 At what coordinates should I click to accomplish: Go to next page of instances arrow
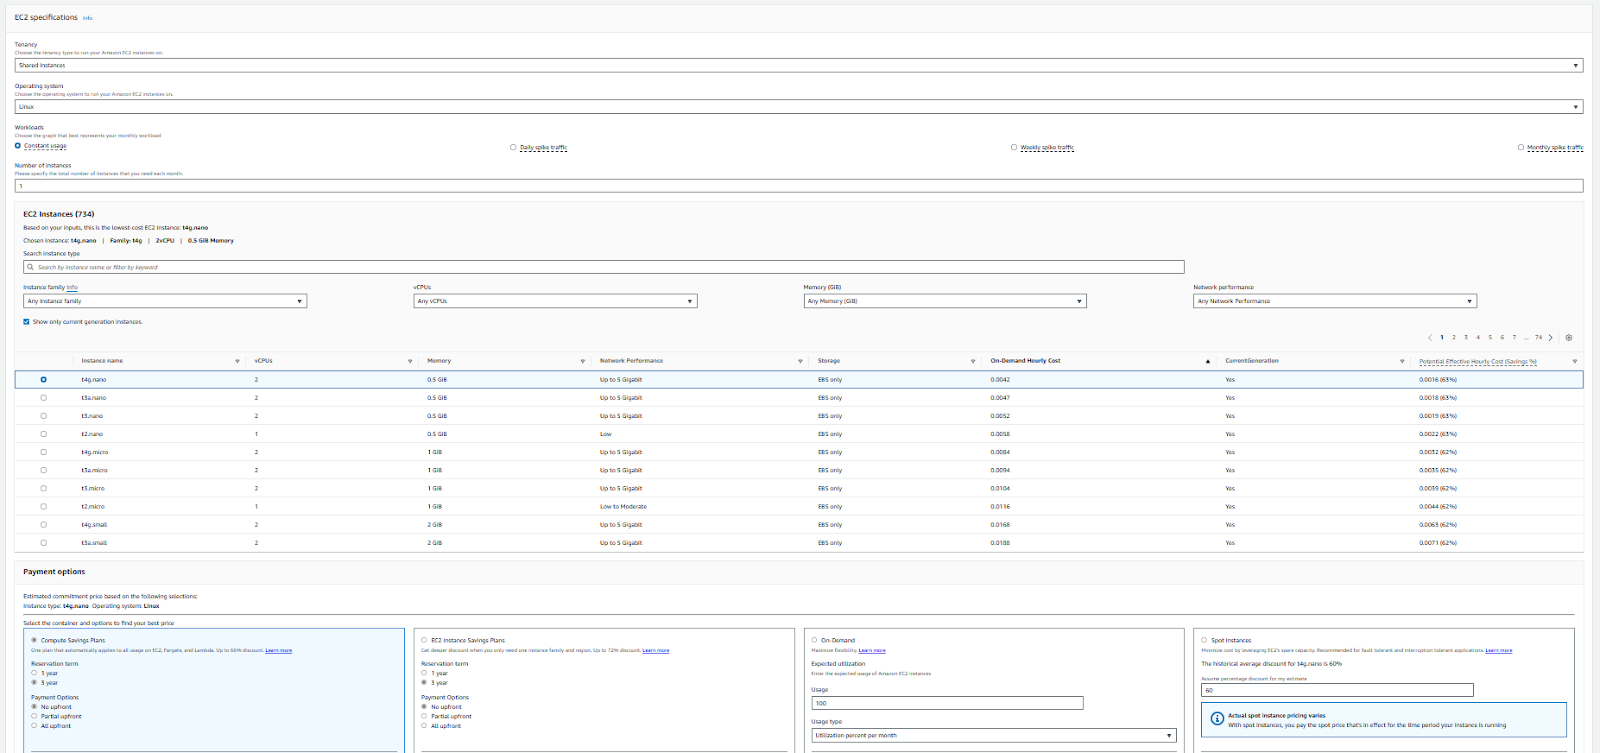(1551, 338)
